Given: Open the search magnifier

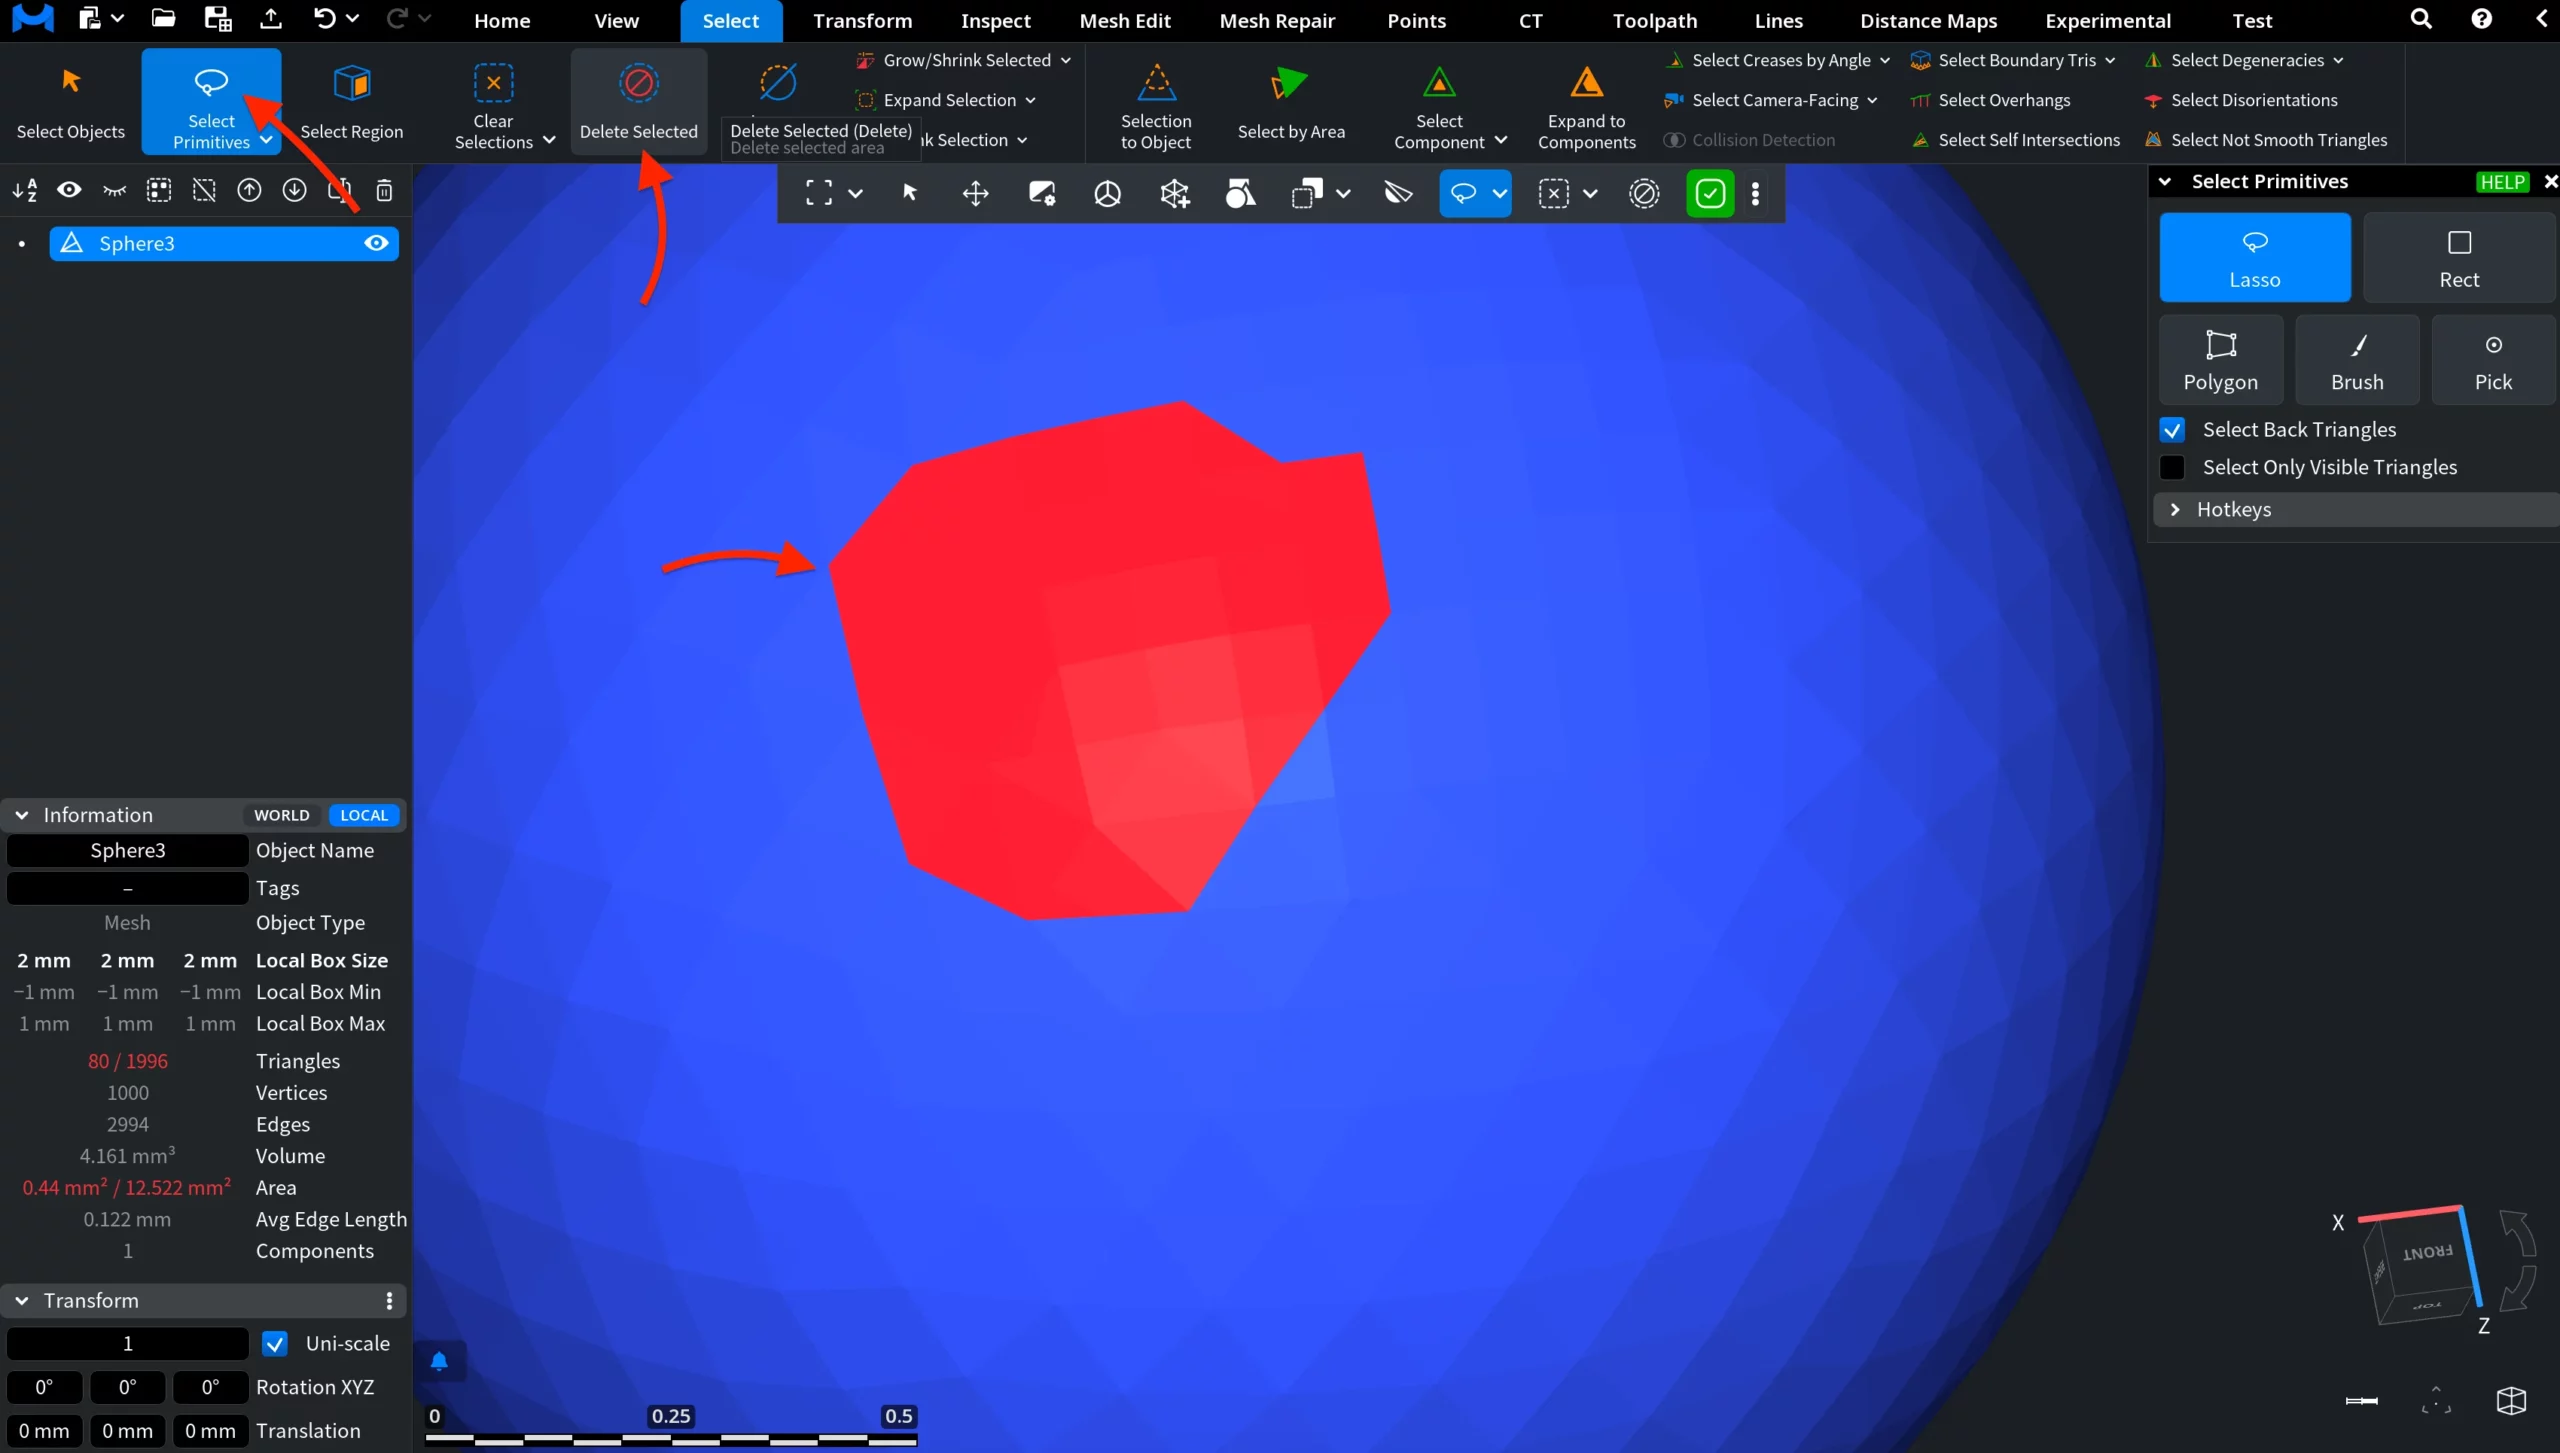Looking at the screenshot, I should 2421,19.
